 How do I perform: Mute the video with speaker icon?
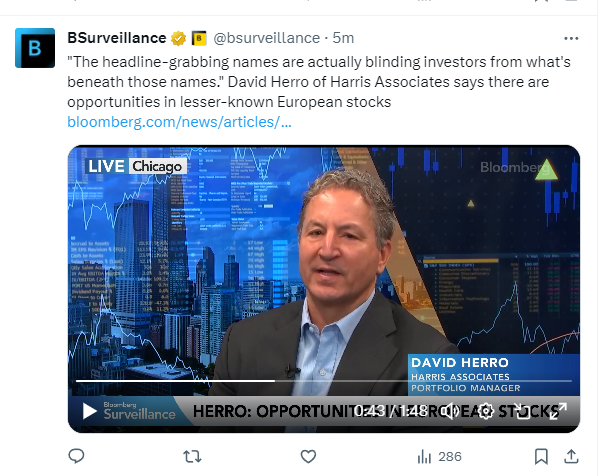pos(449,411)
